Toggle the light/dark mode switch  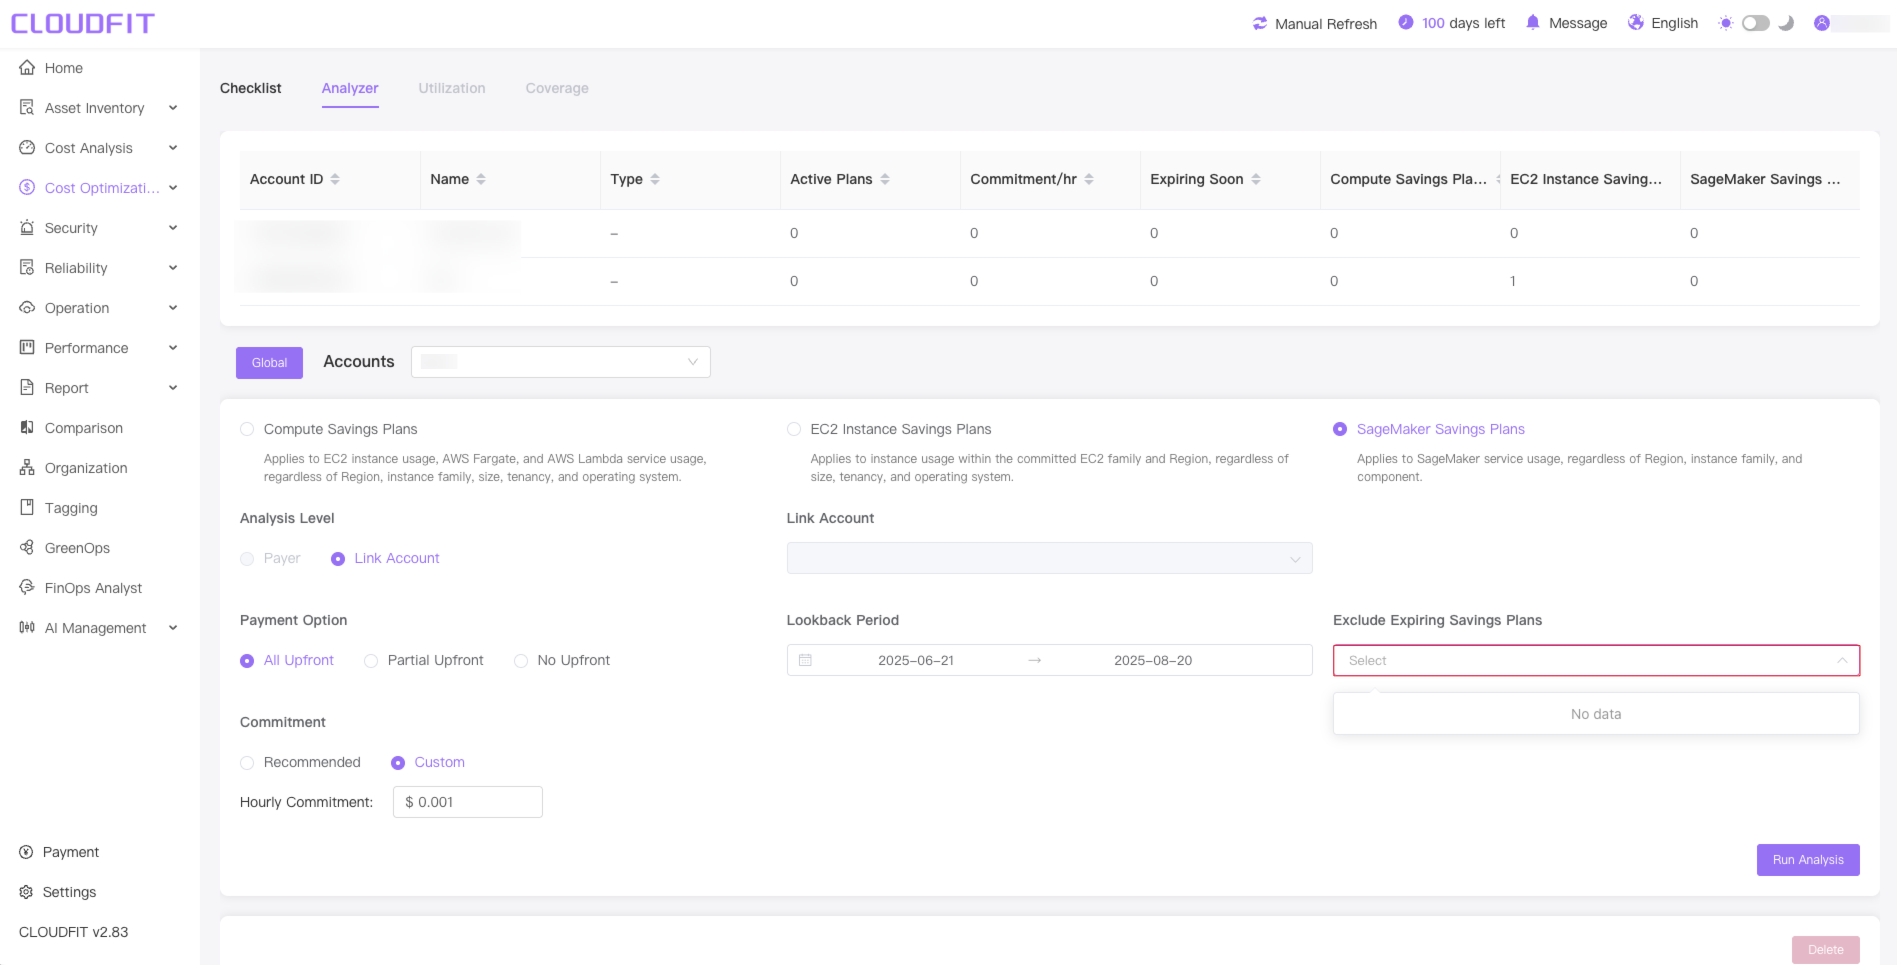click(1756, 23)
